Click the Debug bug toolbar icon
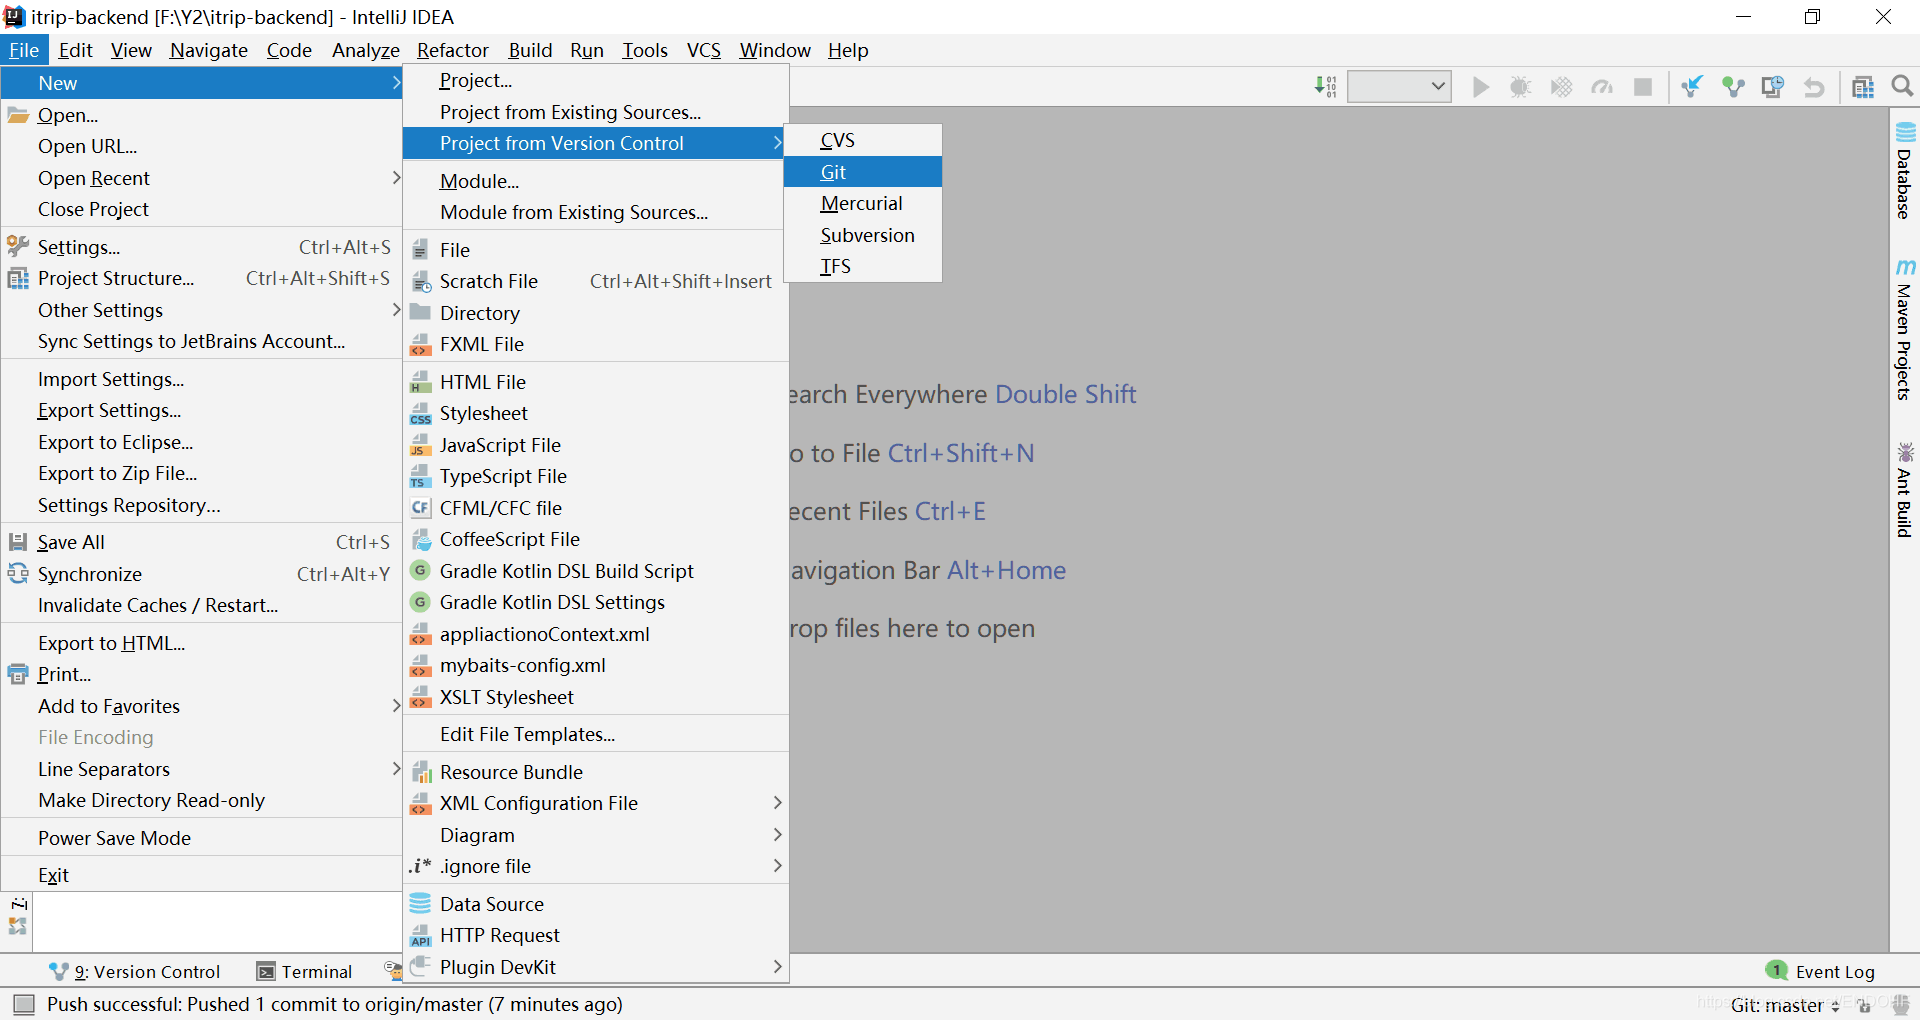 [x=1520, y=87]
